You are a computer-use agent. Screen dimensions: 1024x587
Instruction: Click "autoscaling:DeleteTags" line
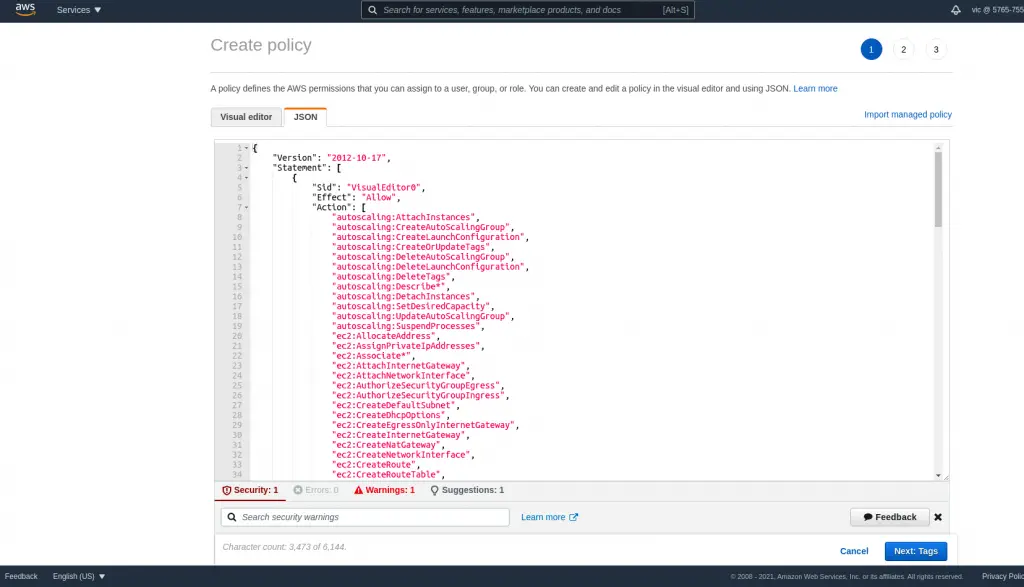(392, 277)
